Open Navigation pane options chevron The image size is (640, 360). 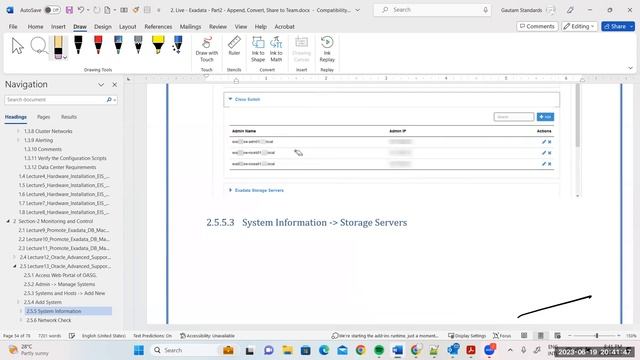click(x=101, y=85)
